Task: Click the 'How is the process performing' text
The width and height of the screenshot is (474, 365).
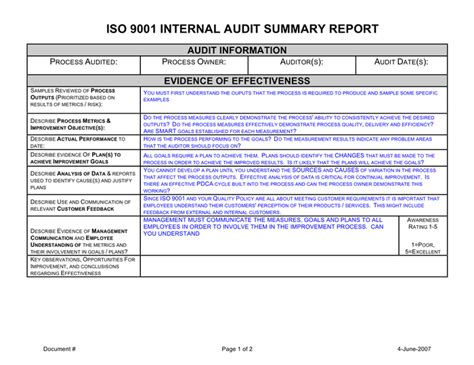Action: click(287, 142)
